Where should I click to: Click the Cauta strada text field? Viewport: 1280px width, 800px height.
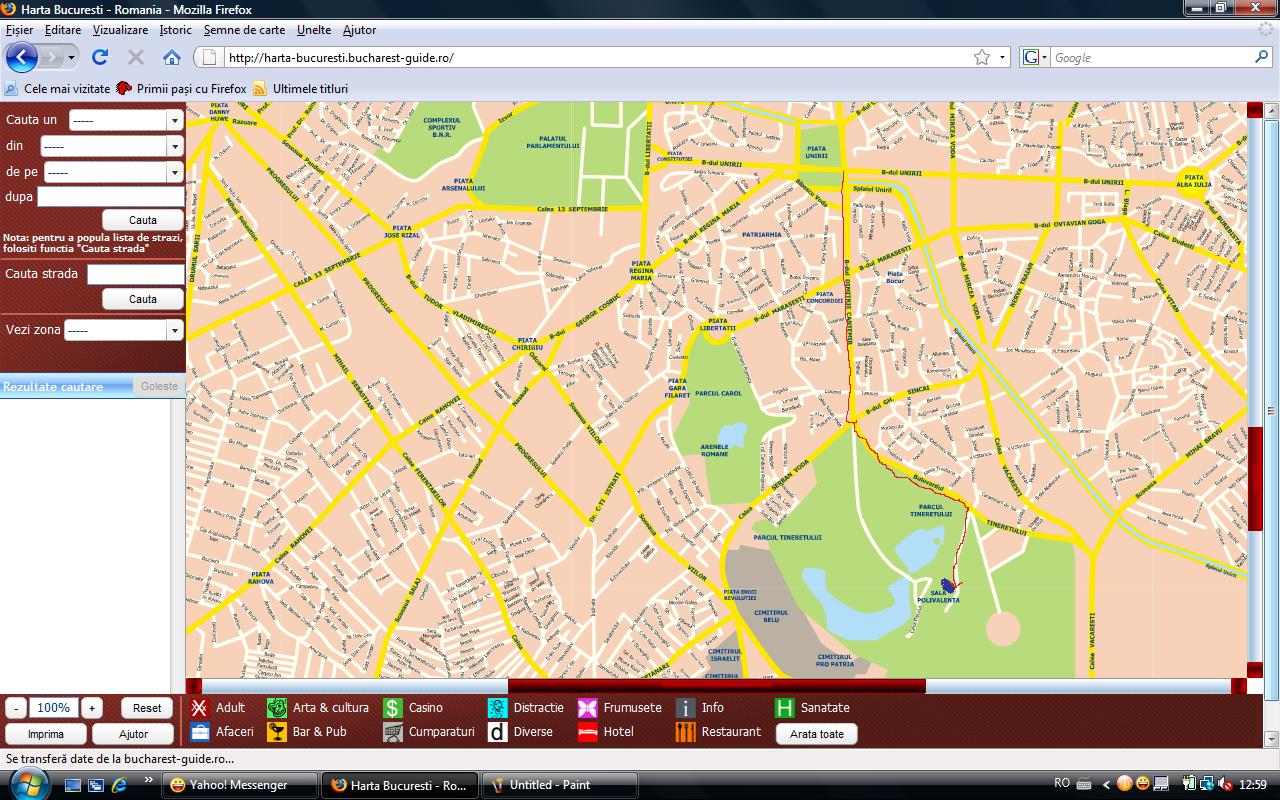coord(135,274)
